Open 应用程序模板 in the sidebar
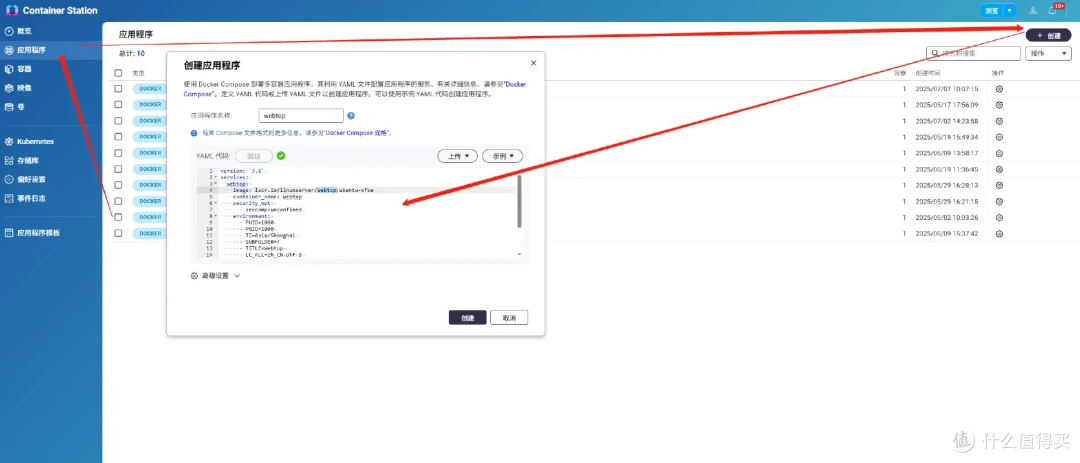The width and height of the screenshot is (1080, 463). [x=51, y=233]
